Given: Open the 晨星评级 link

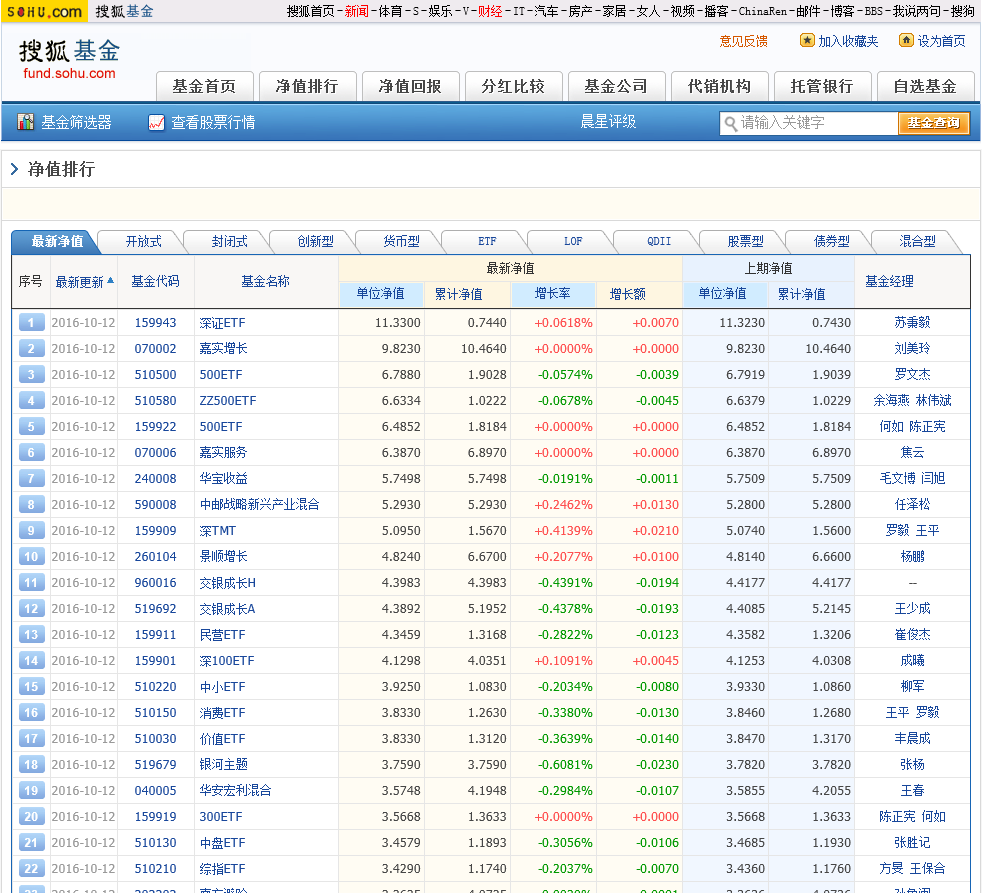Looking at the screenshot, I should (608, 121).
